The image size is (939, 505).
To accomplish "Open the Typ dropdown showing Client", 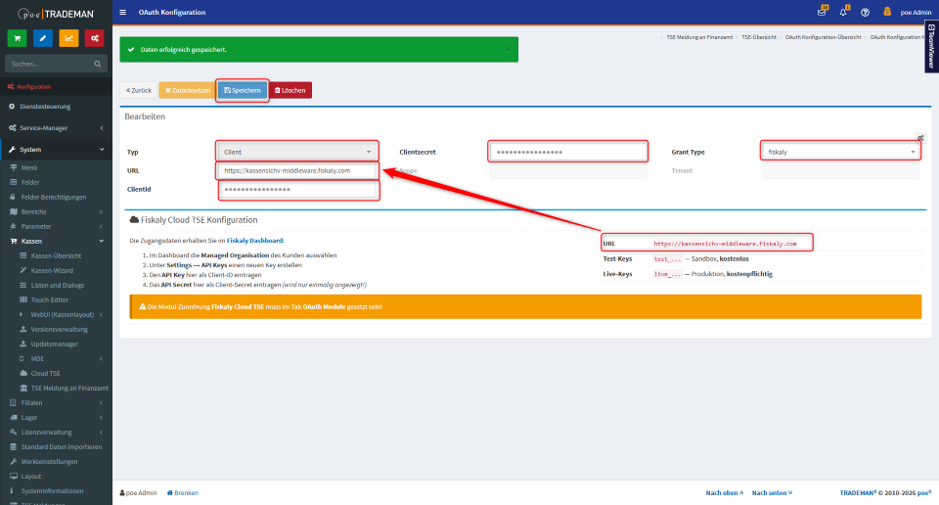I will [297, 152].
